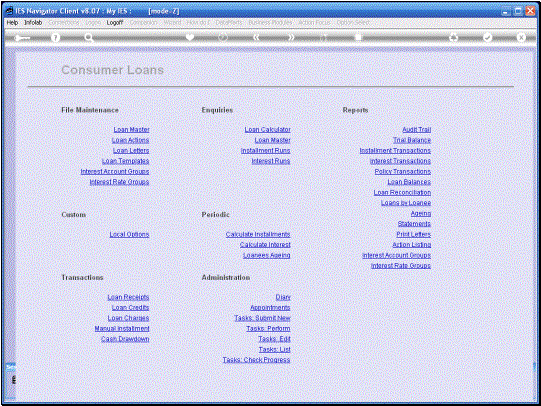Select the Logoff menu item
The height and width of the screenshot is (406, 541).
115,23
